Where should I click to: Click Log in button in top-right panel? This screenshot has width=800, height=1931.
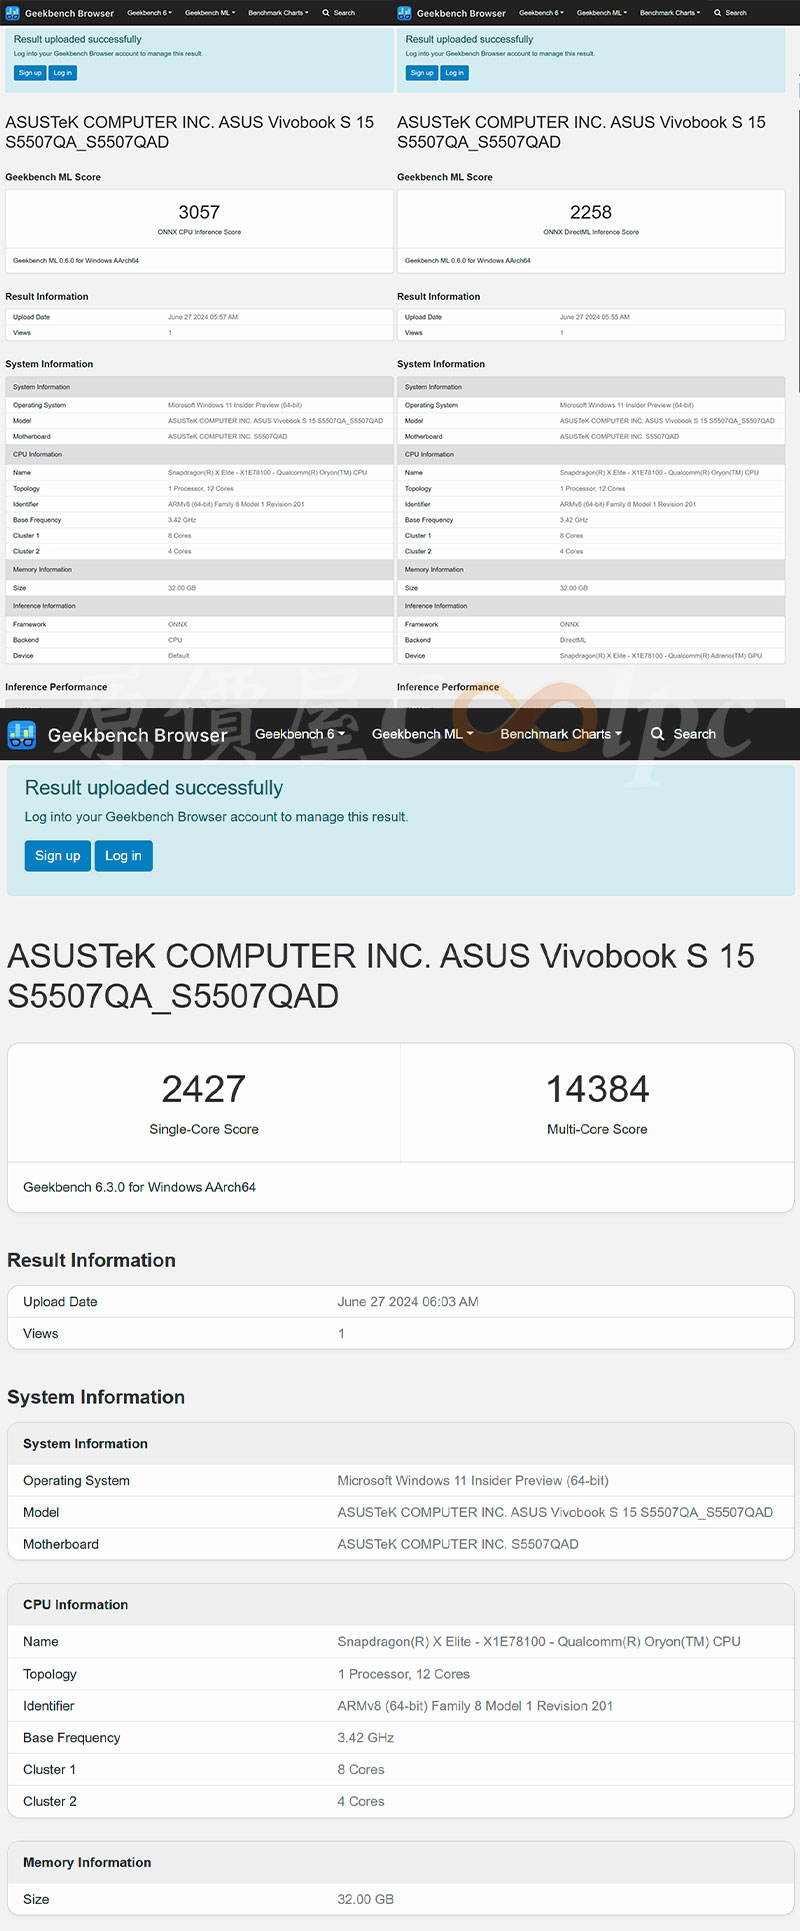(454, 73)
